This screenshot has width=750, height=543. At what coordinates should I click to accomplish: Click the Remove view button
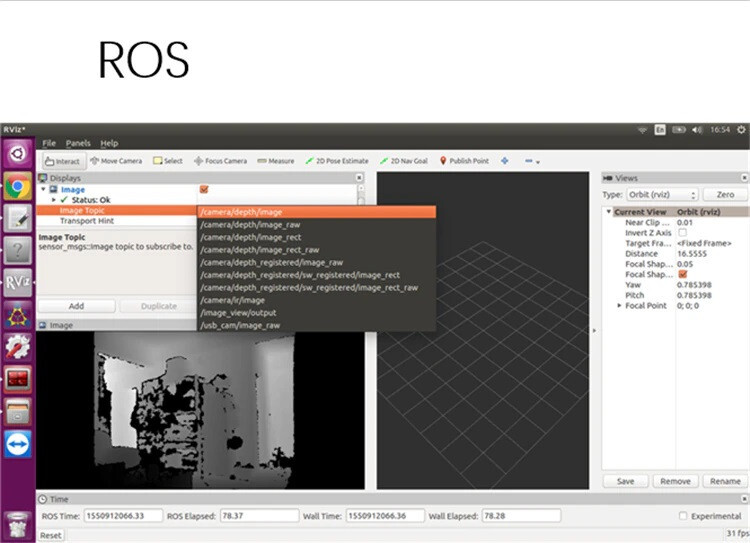tap(675, 481)
